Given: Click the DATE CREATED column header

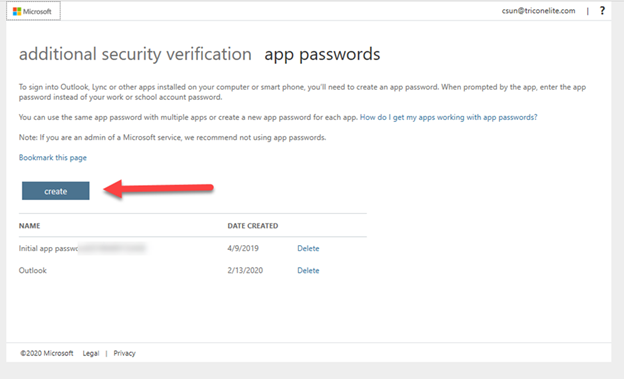Looking at the screenshot, I should click(x=253, y=226).
